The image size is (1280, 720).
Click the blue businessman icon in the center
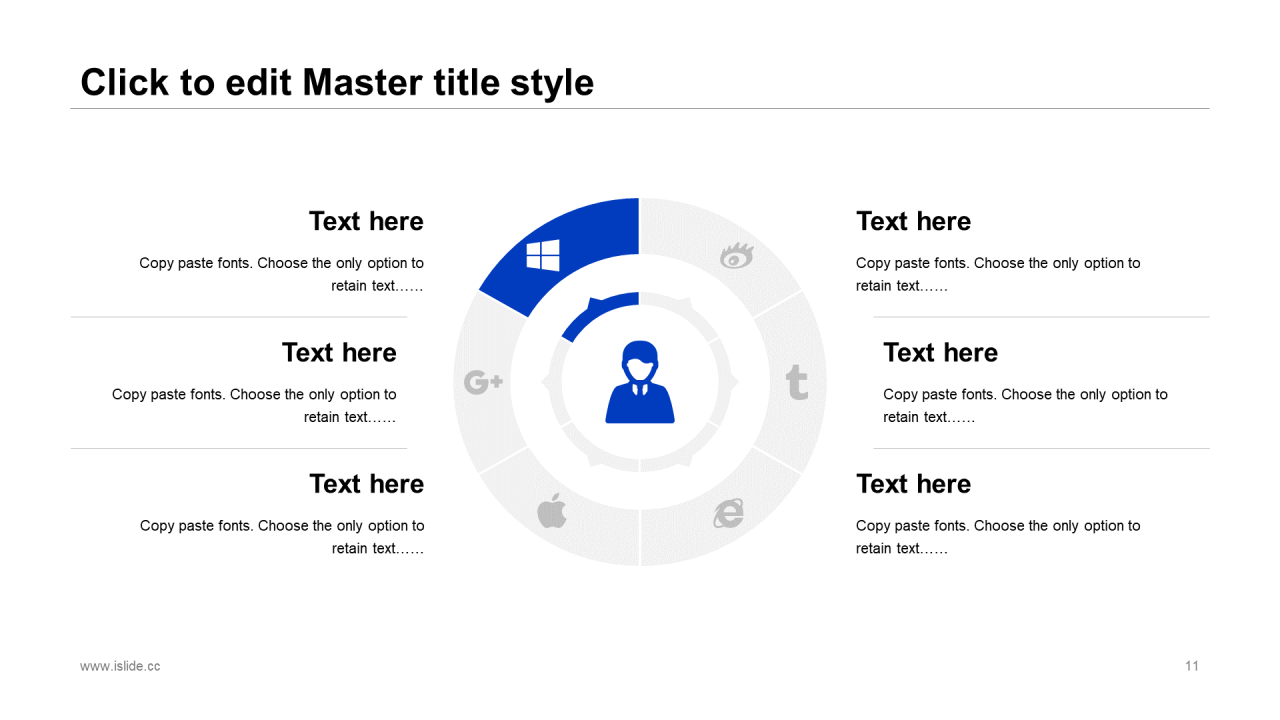640,382
